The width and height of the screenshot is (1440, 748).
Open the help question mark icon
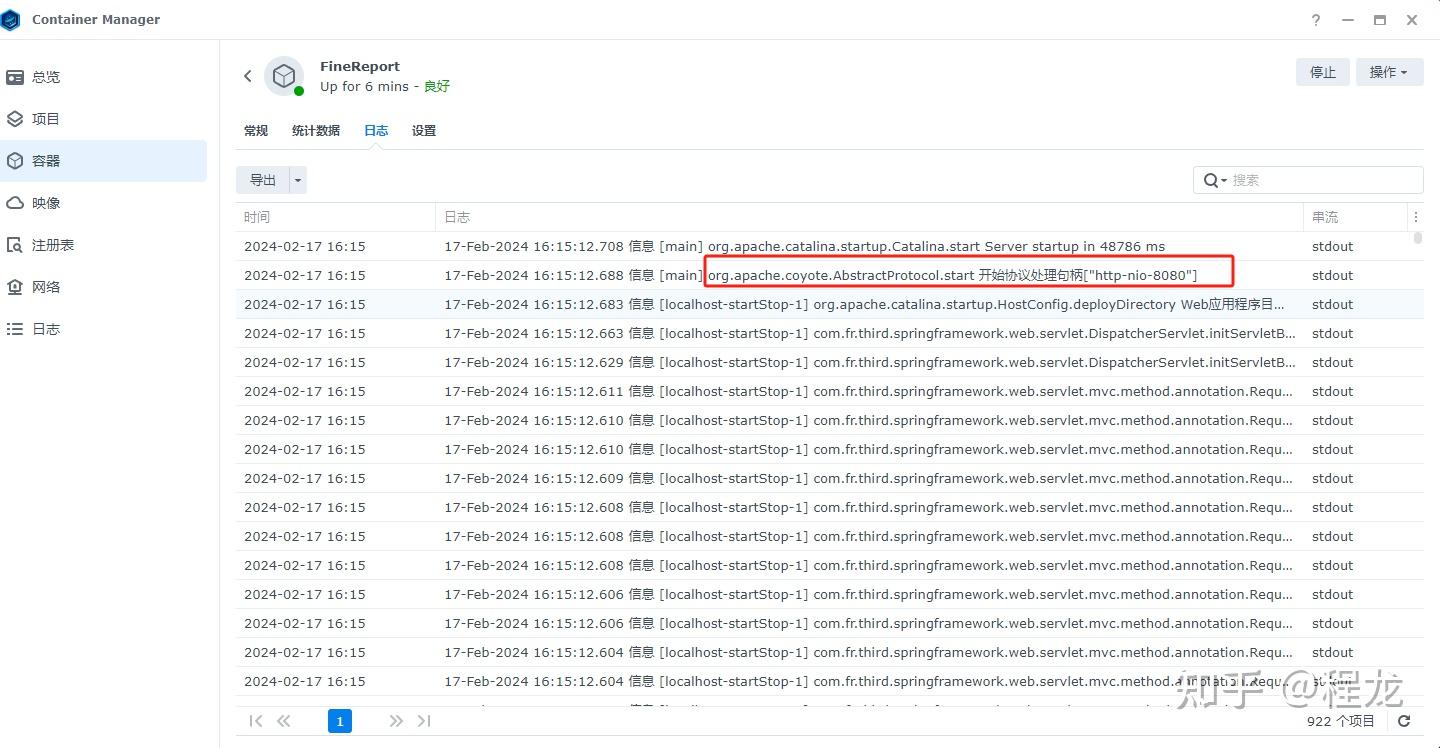[x=1315, y=19]
